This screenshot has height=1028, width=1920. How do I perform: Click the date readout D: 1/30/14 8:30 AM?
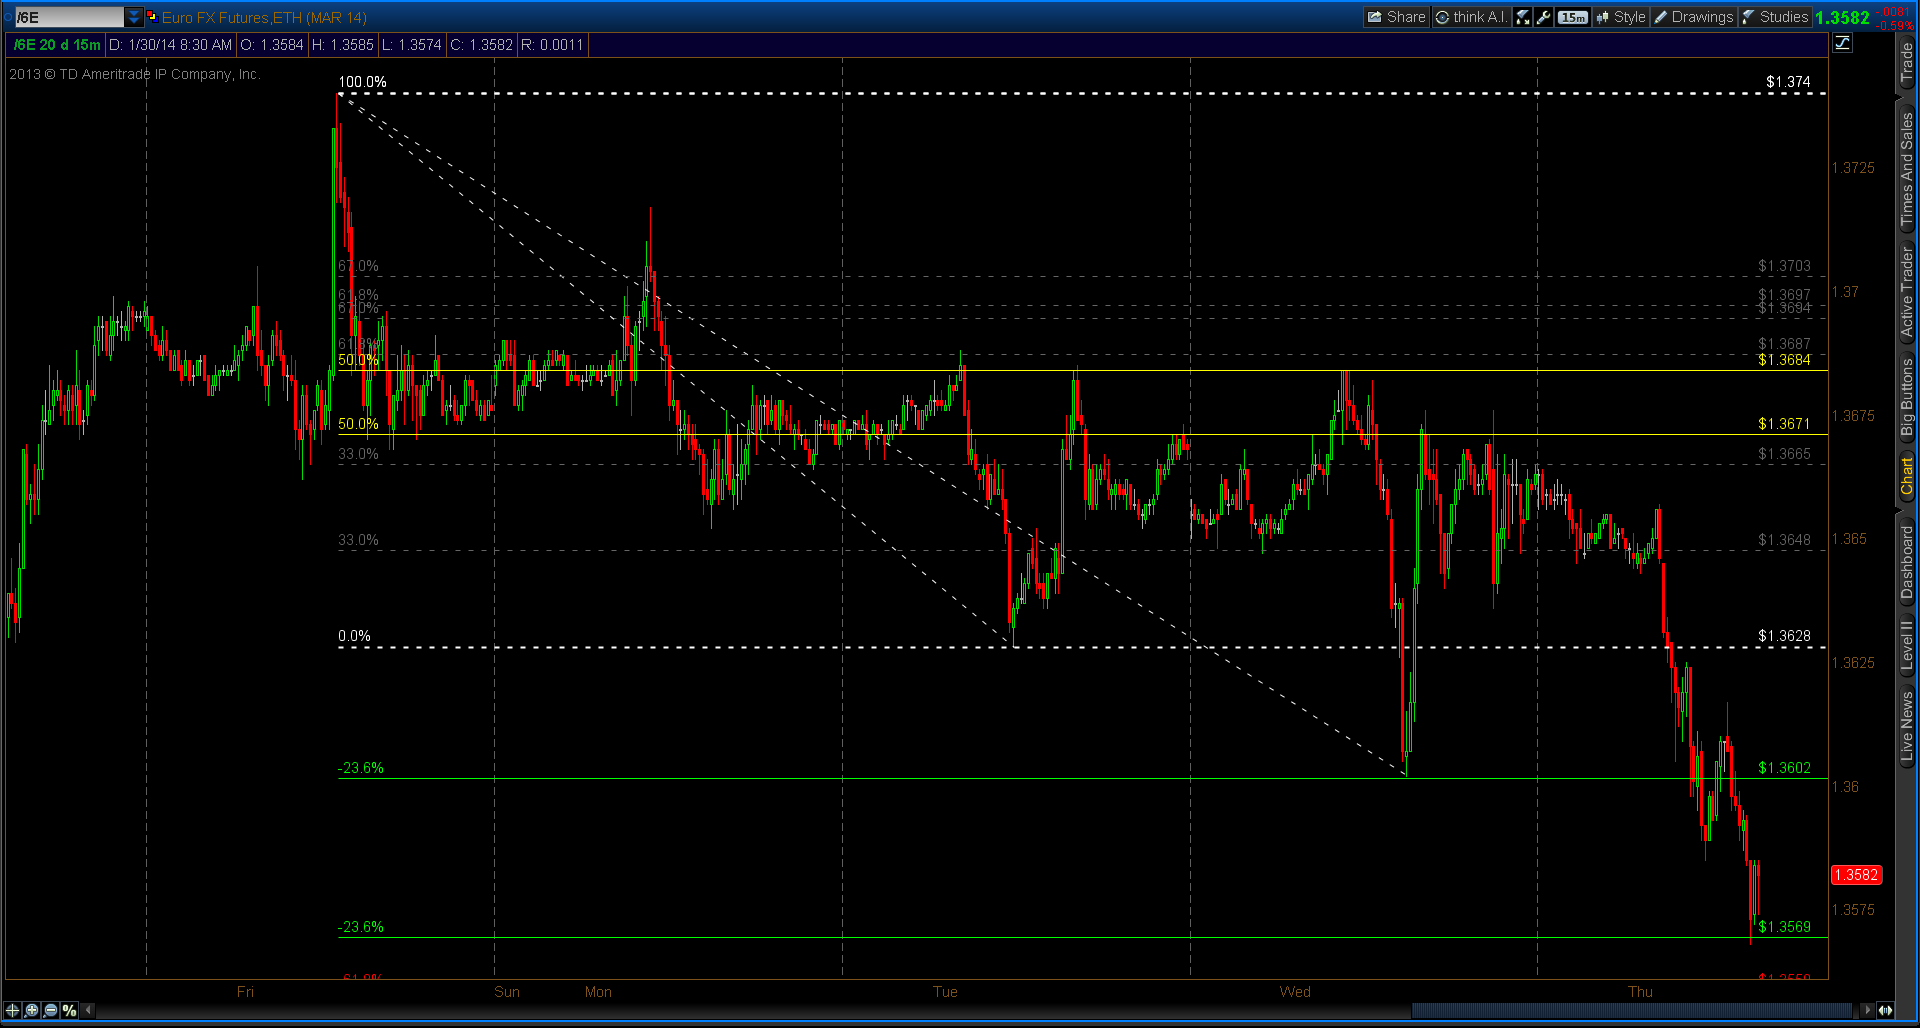[170, 45]
